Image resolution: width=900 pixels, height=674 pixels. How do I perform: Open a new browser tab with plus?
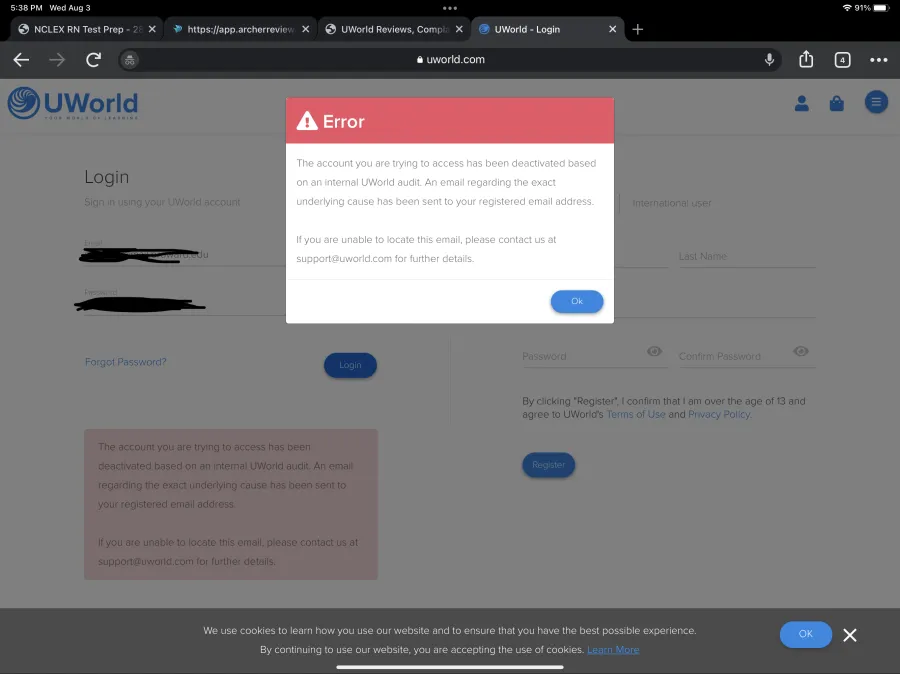pos(637,29)
